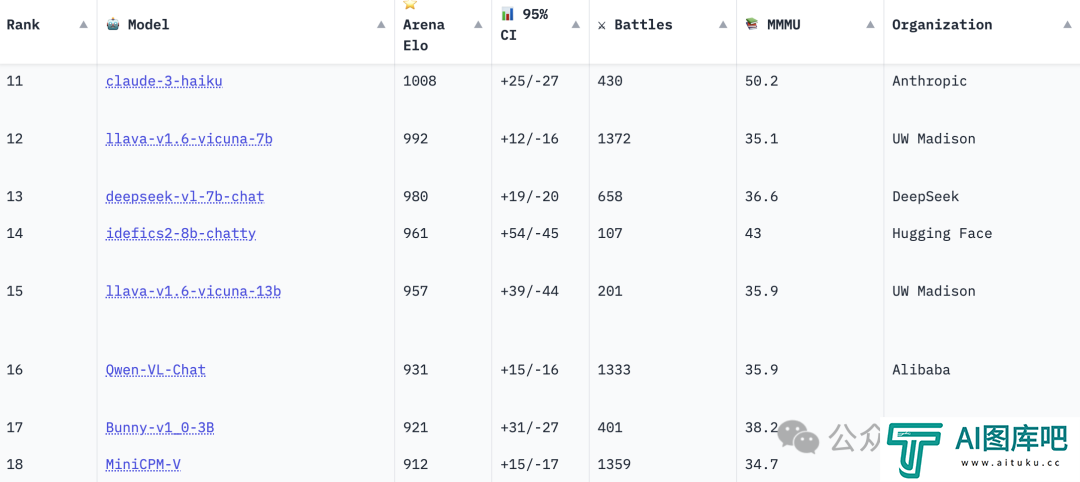Toggle sorting on the 95% CI column
The height and width of the screenshot is (482, 1080).
(576, 25)
